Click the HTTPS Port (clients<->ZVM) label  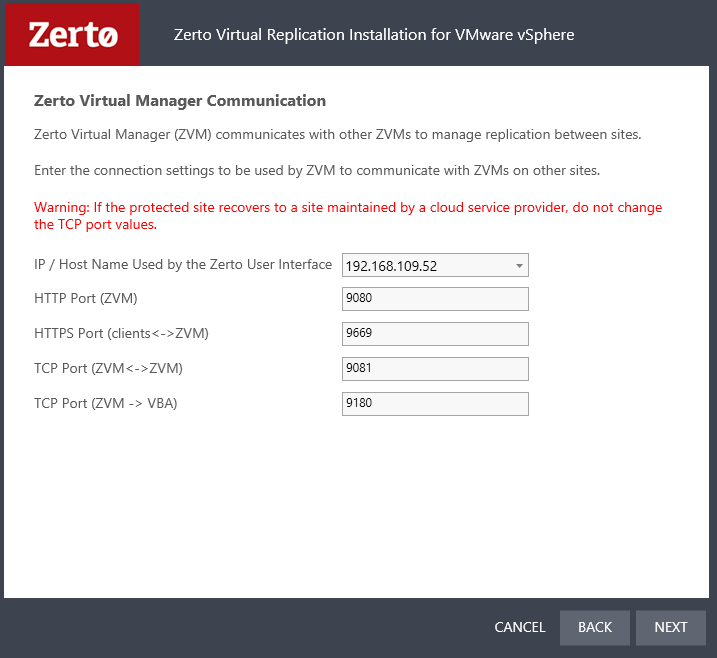(x=121, y=334)
